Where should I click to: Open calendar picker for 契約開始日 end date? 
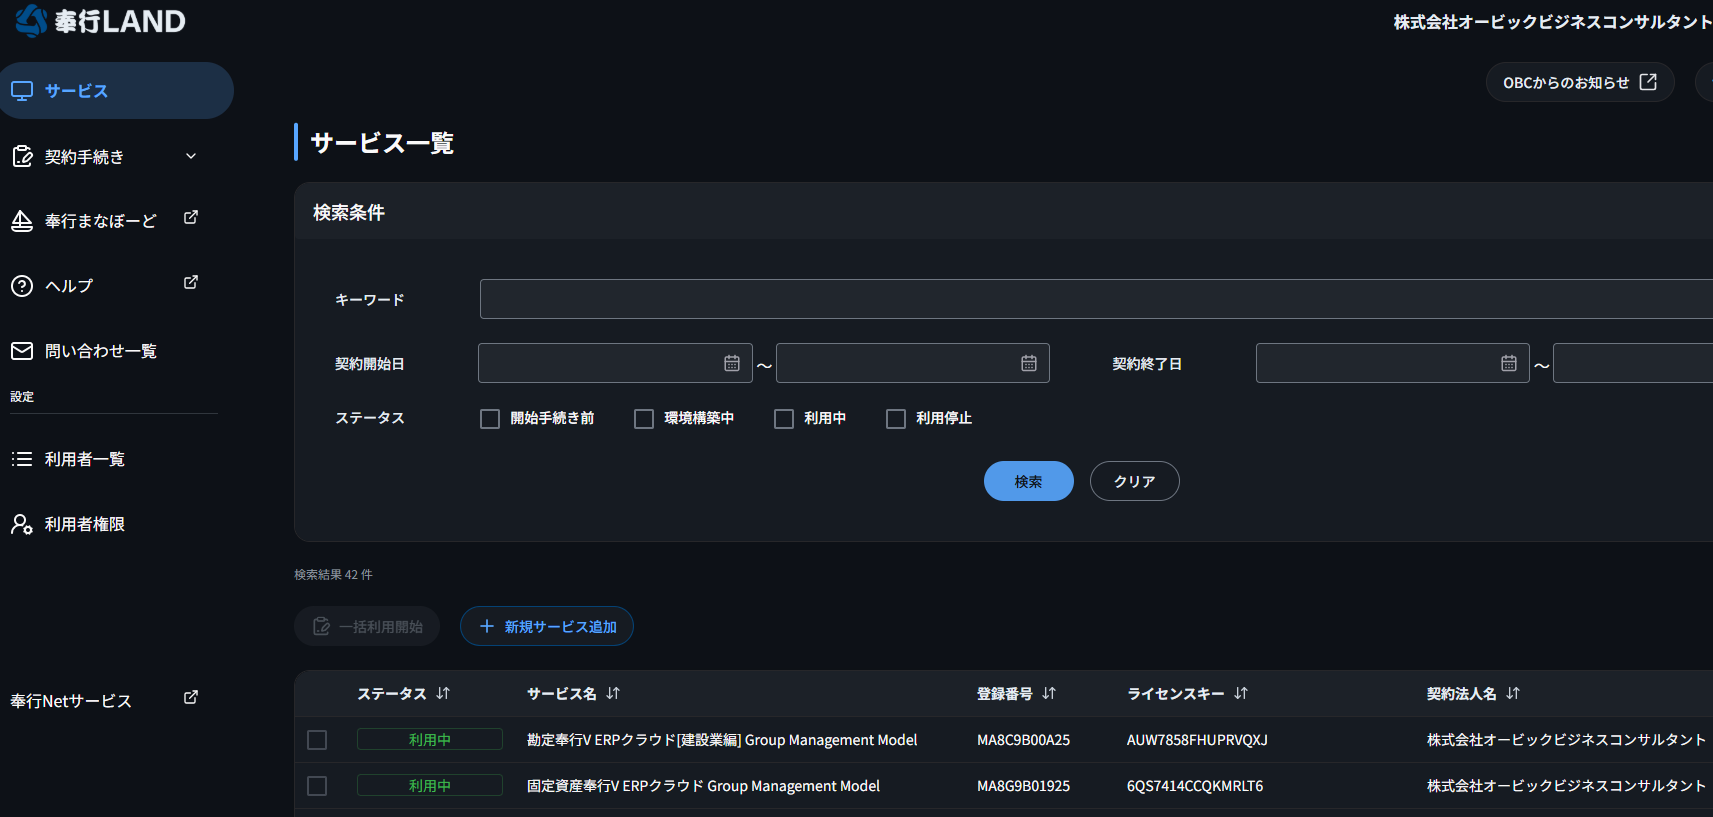tap(1029, 363)
